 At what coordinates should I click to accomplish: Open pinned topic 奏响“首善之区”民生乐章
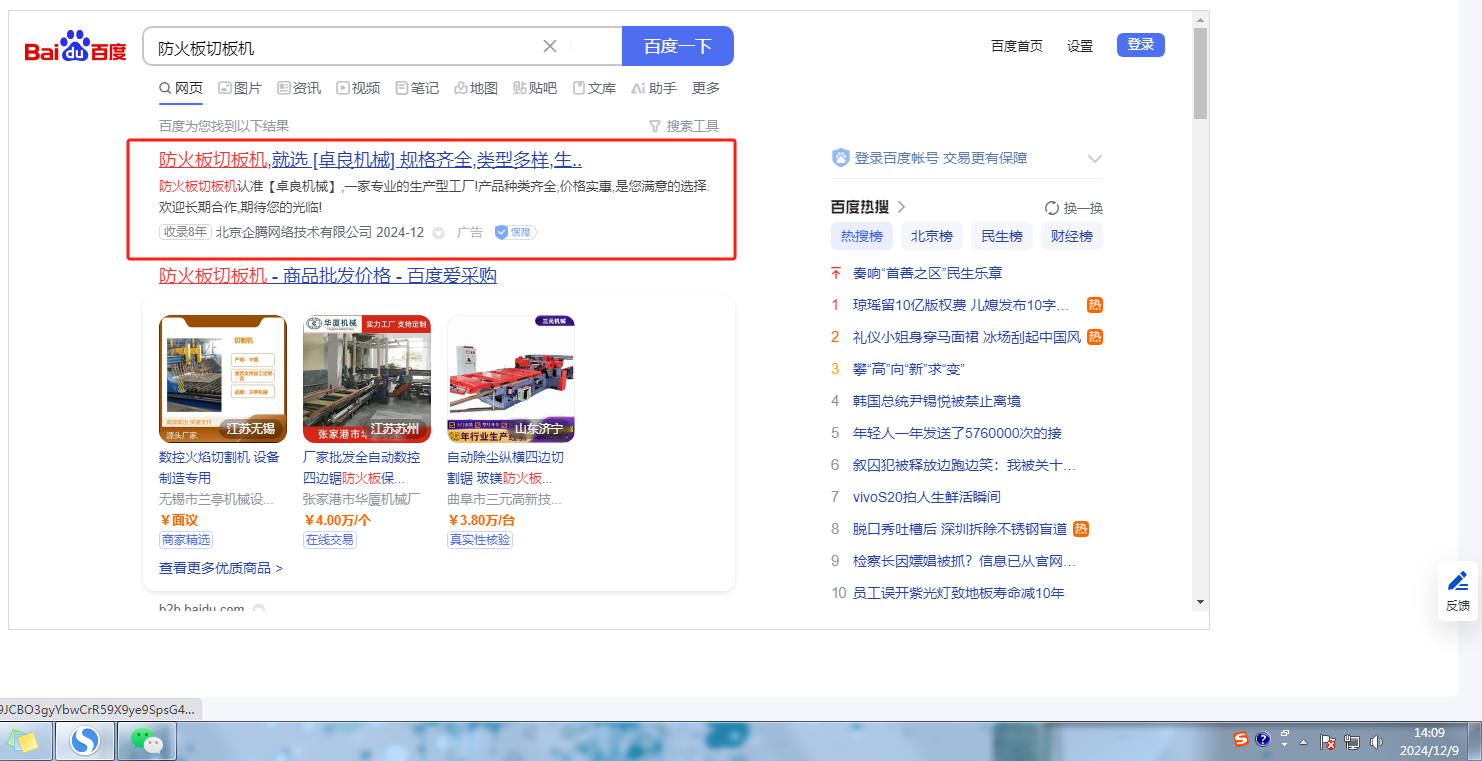click(x=927, y=273)
